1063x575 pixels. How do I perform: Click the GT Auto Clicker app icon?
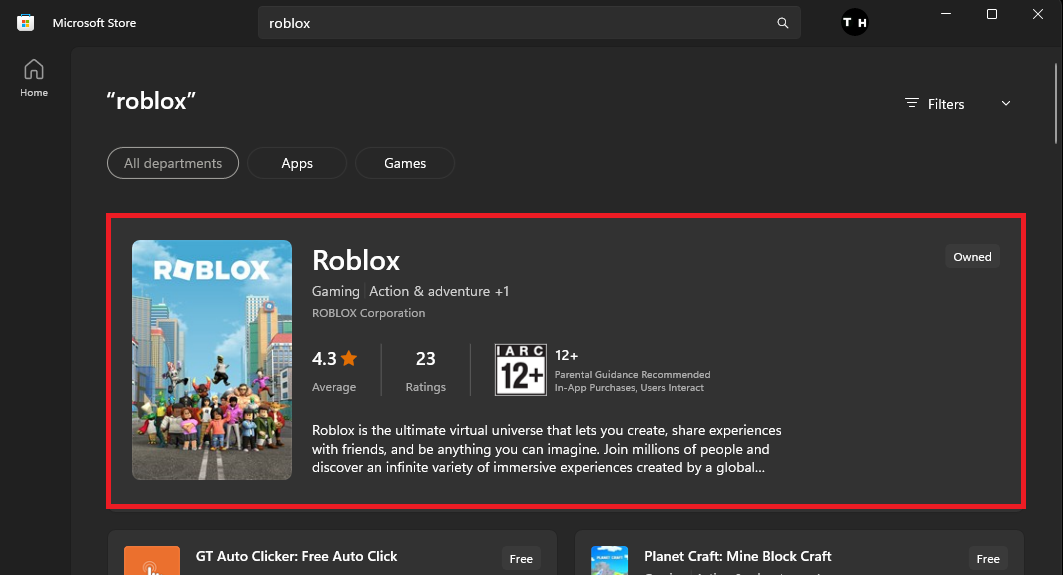pyautogui.click(x=151, y=561)
